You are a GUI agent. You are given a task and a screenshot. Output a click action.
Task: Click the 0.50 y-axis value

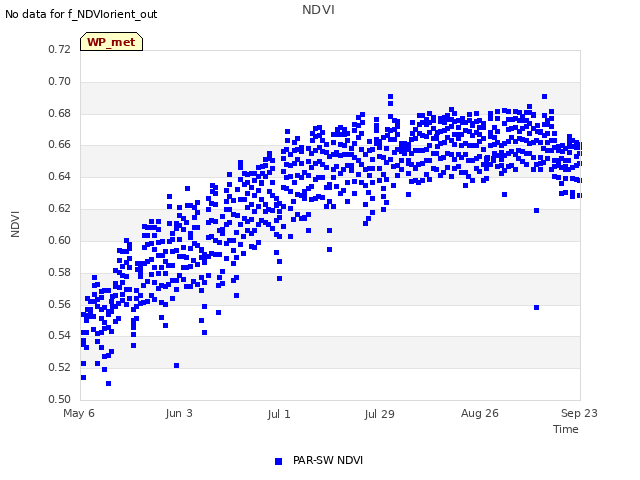[x=60, y=399]
